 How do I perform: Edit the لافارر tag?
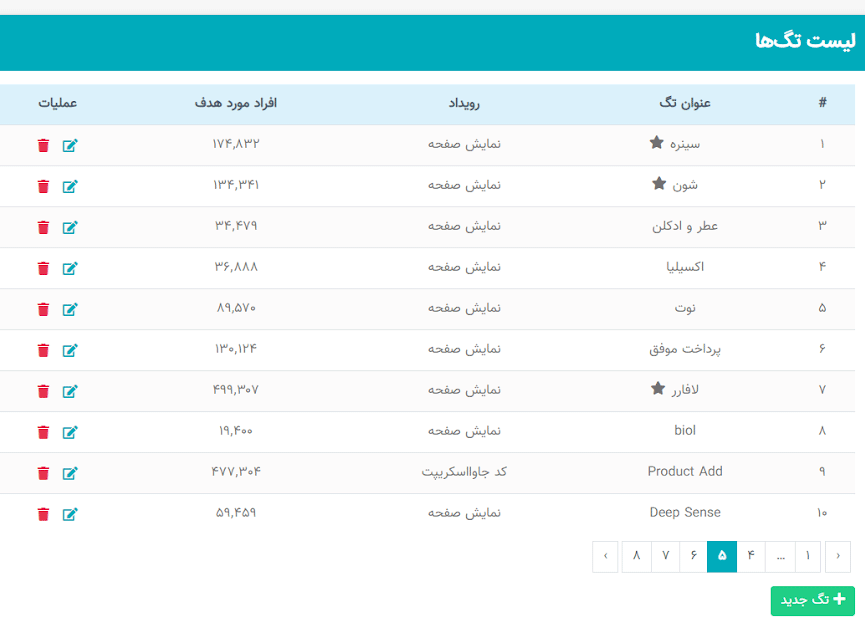[70, 391]
